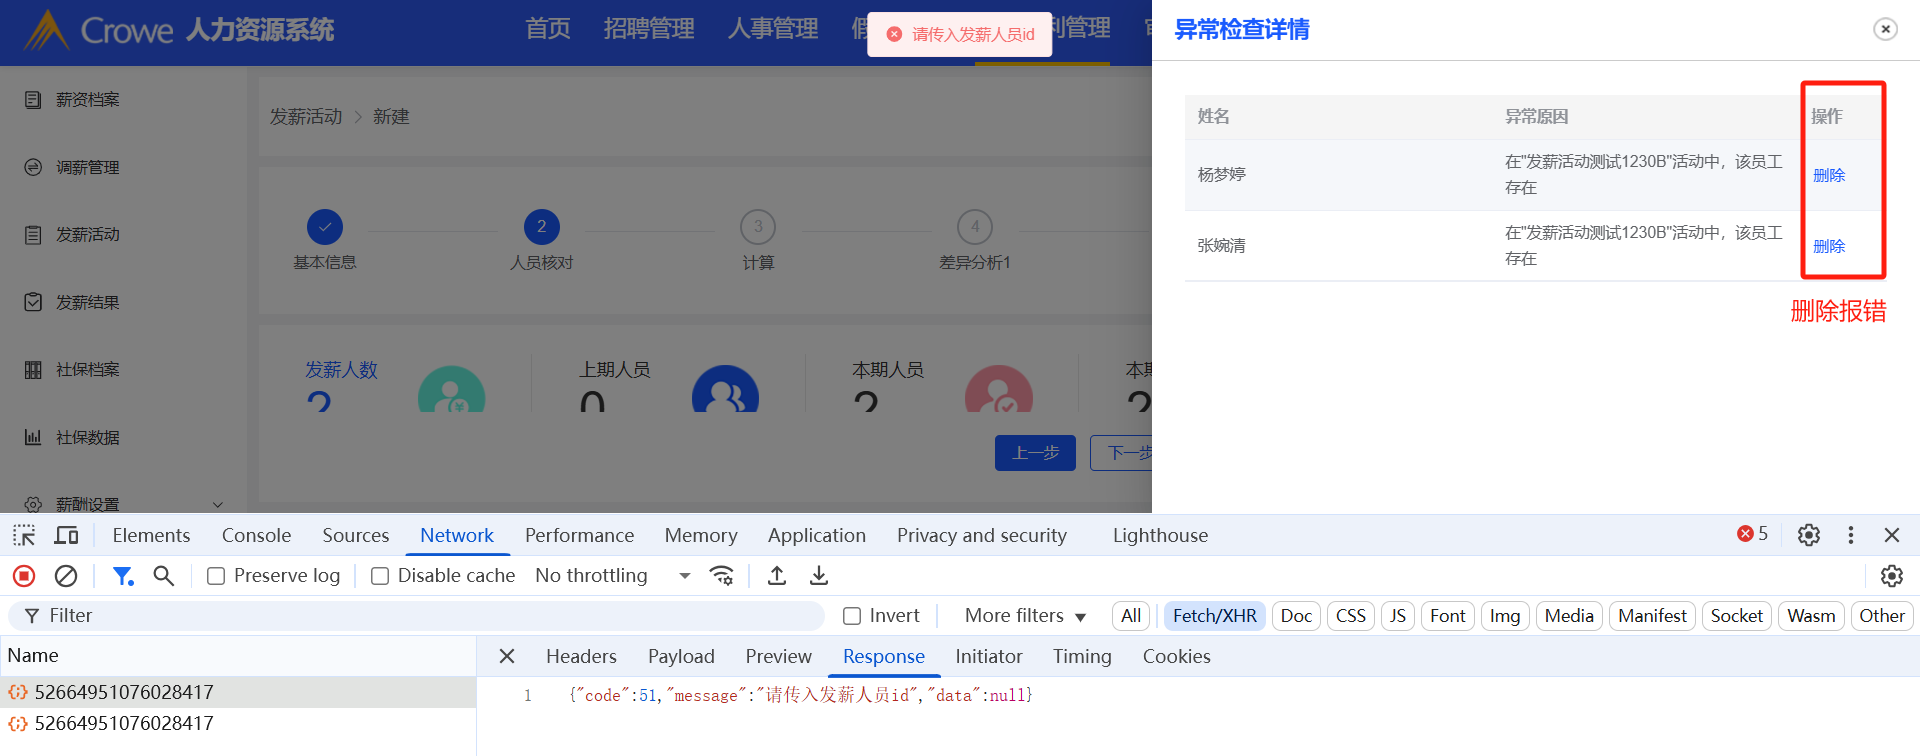The width and height of the screenshot is (1920, 756).
Task: Toggle Fetch/XHR request filter
Action: [1215, 616]
